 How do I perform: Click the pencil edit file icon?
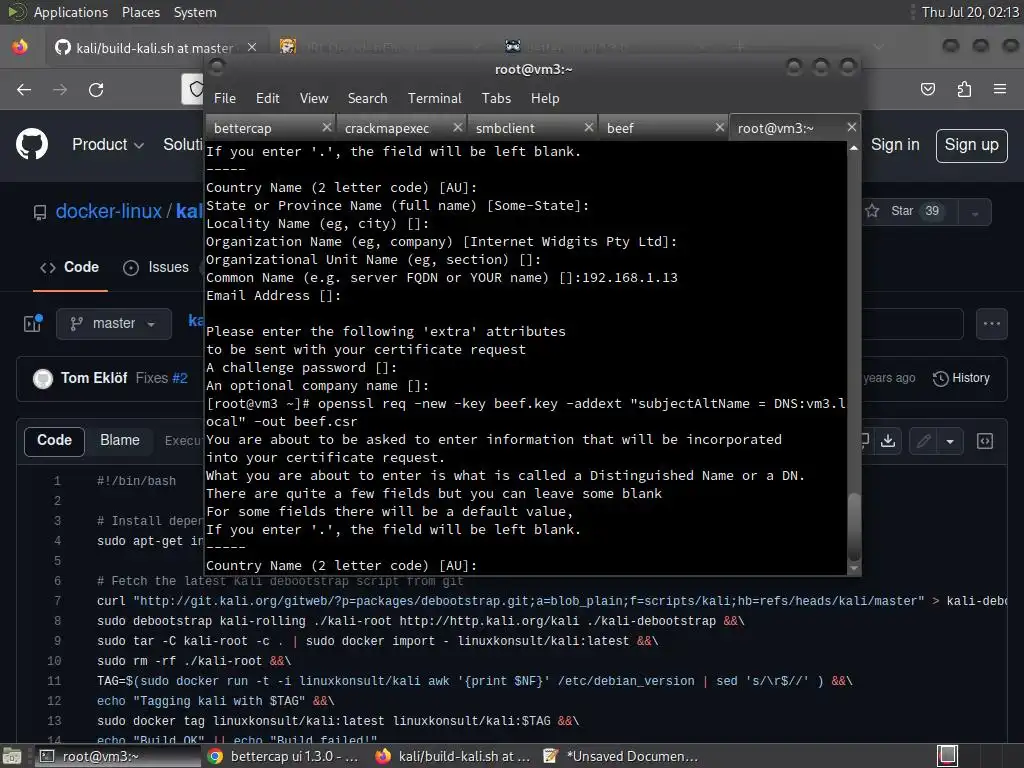point(923,441)
